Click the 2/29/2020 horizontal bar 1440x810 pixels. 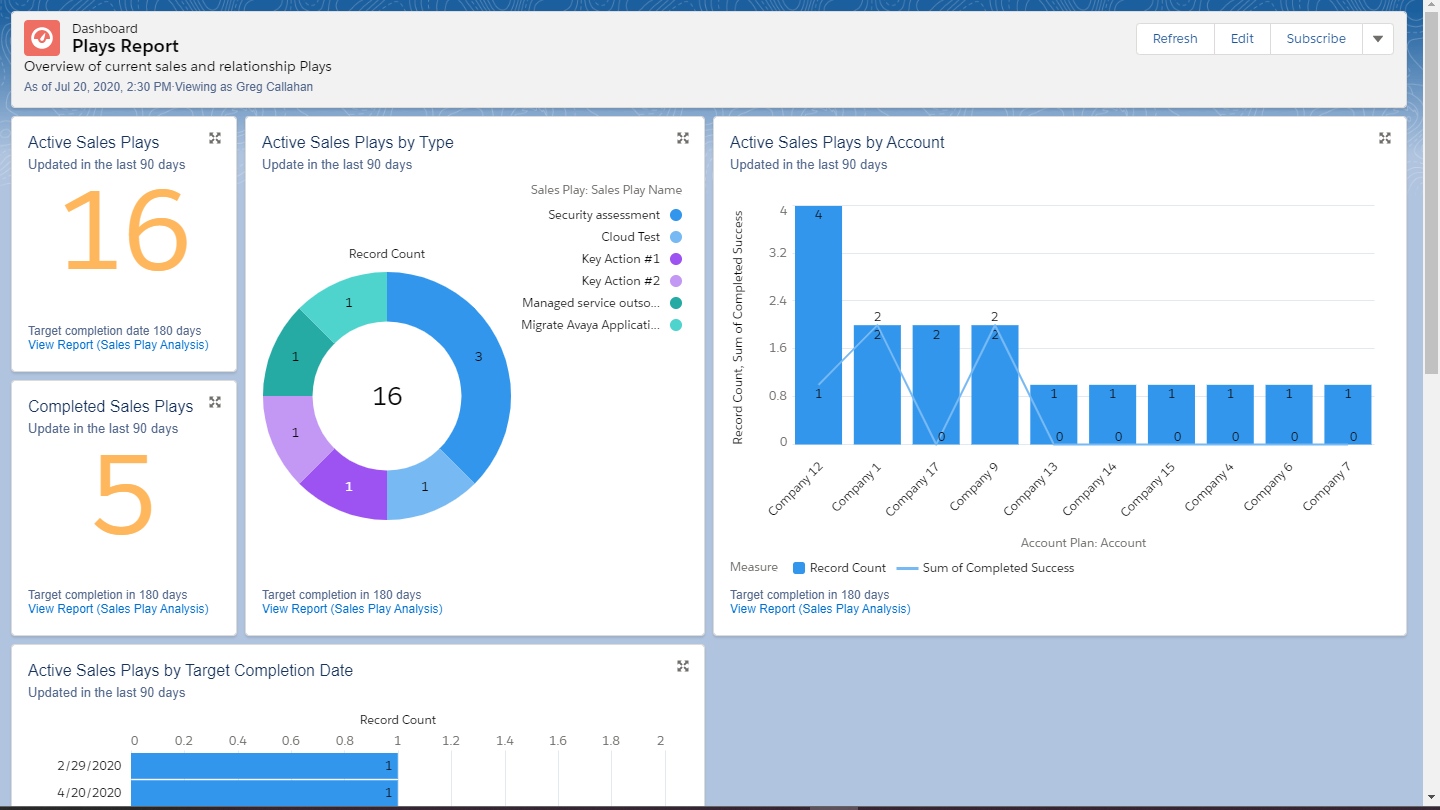(264, 765)
